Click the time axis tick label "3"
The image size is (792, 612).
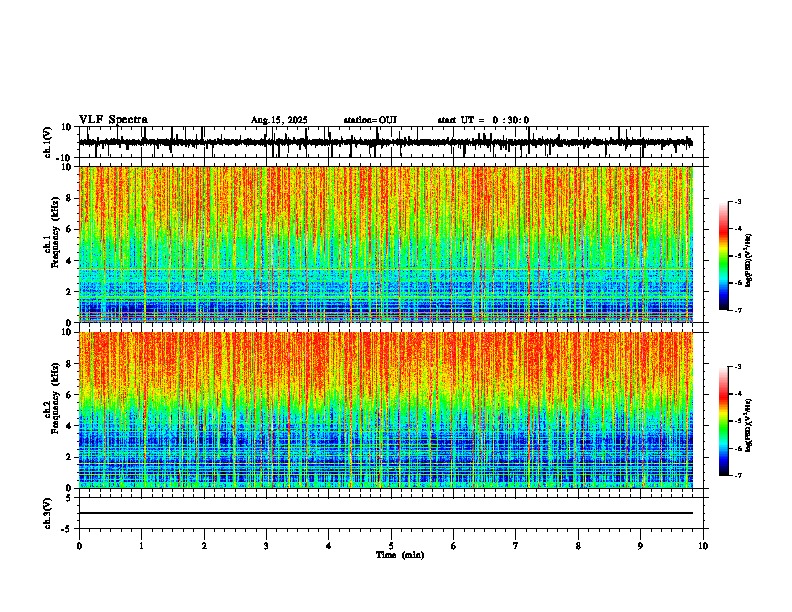(266, 546)
